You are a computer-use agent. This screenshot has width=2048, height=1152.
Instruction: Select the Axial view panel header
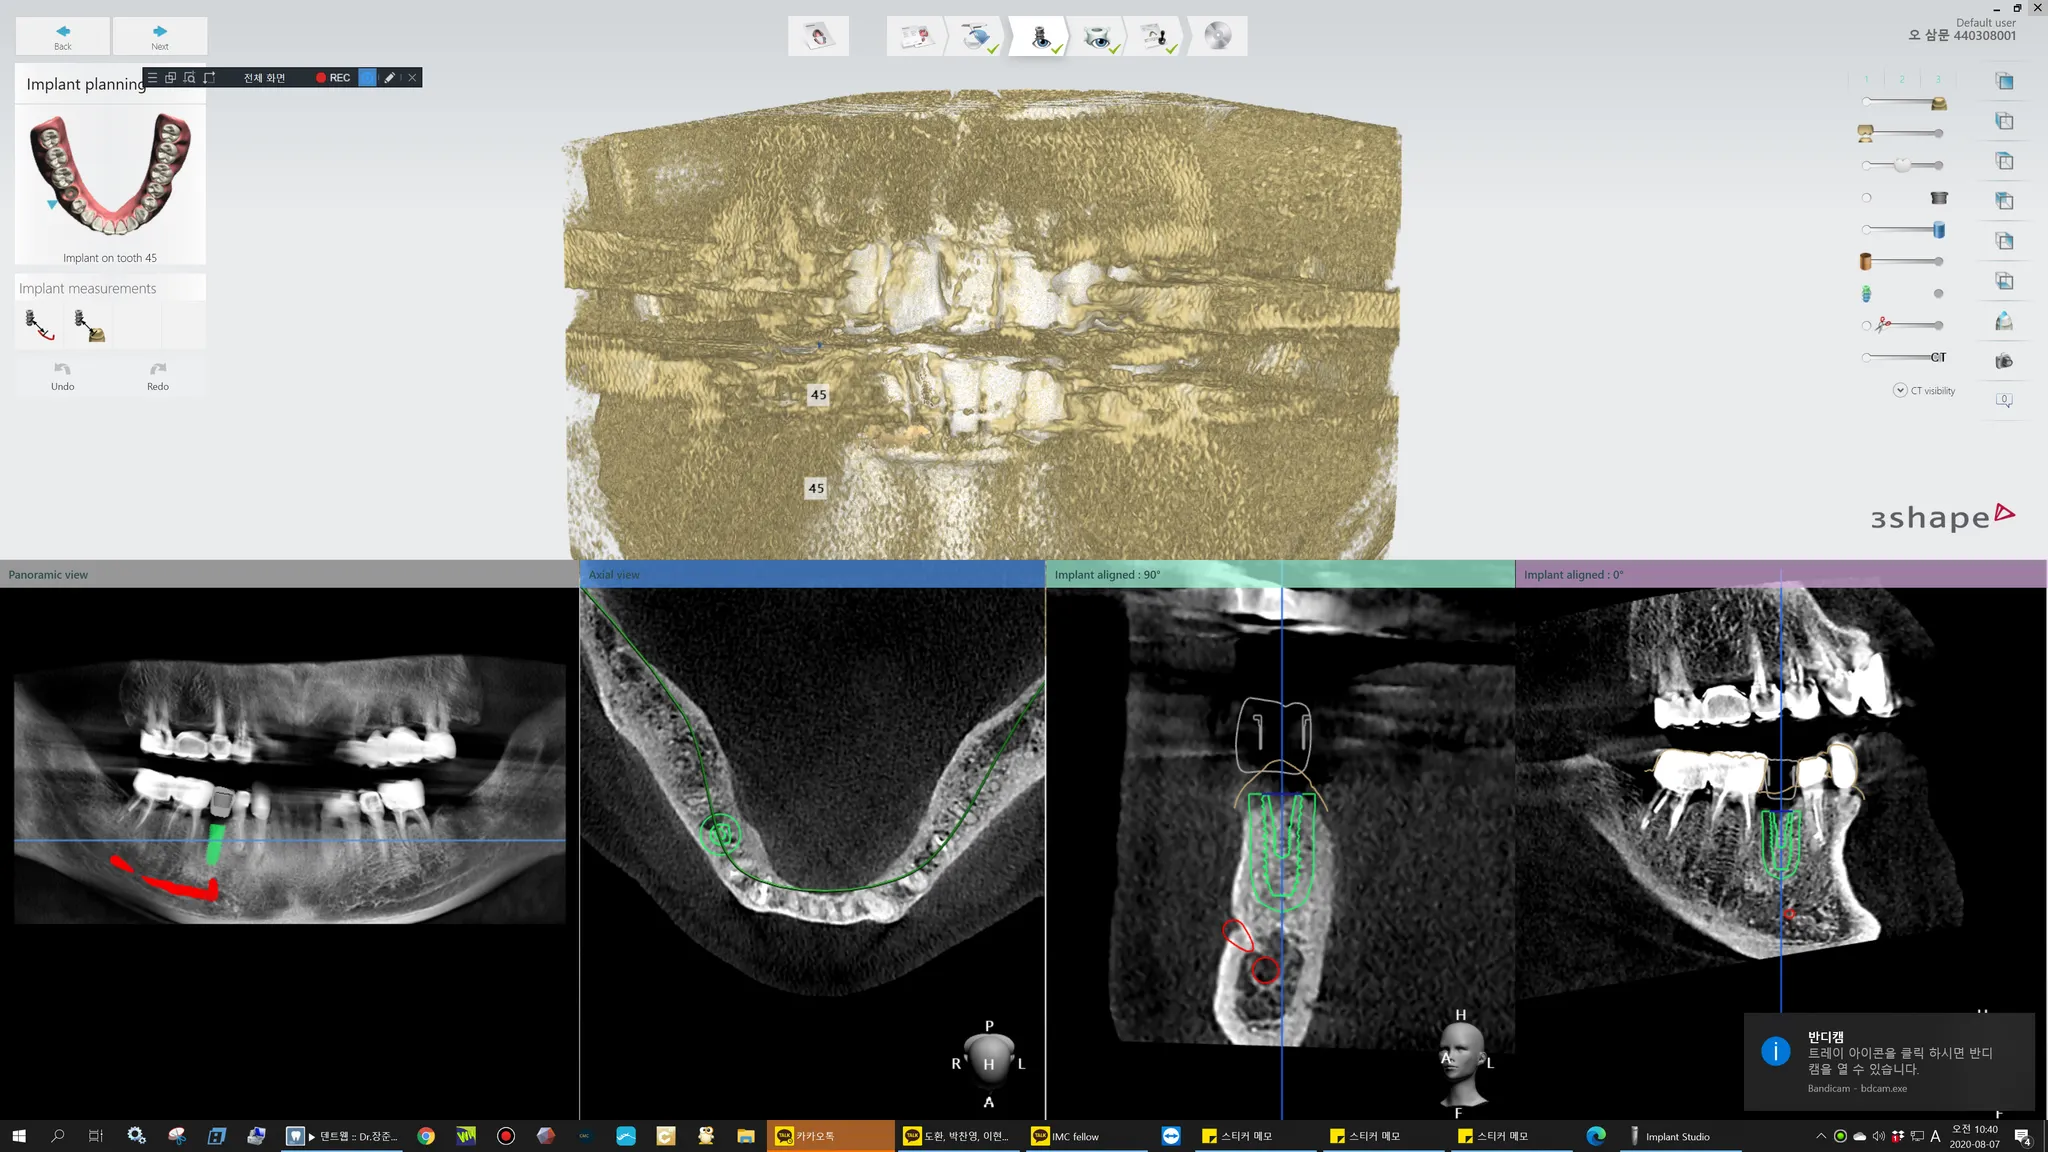pos(812,574)
